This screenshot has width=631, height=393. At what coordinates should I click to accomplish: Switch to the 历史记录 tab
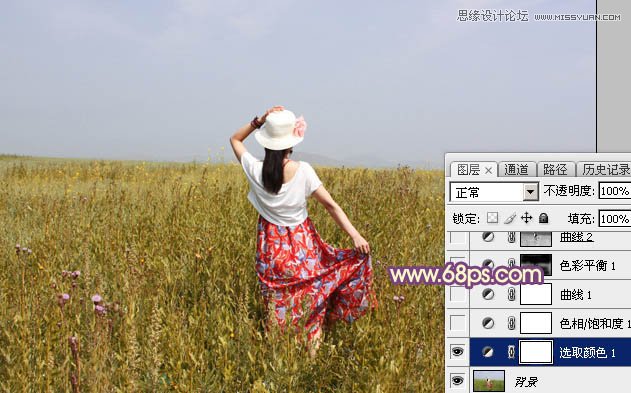click(x=605, y=170)
